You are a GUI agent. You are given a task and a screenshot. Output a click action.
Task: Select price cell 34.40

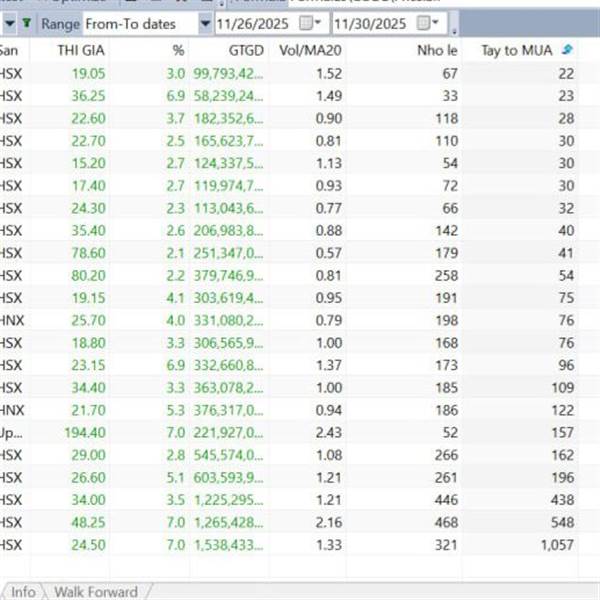(88, 388)
